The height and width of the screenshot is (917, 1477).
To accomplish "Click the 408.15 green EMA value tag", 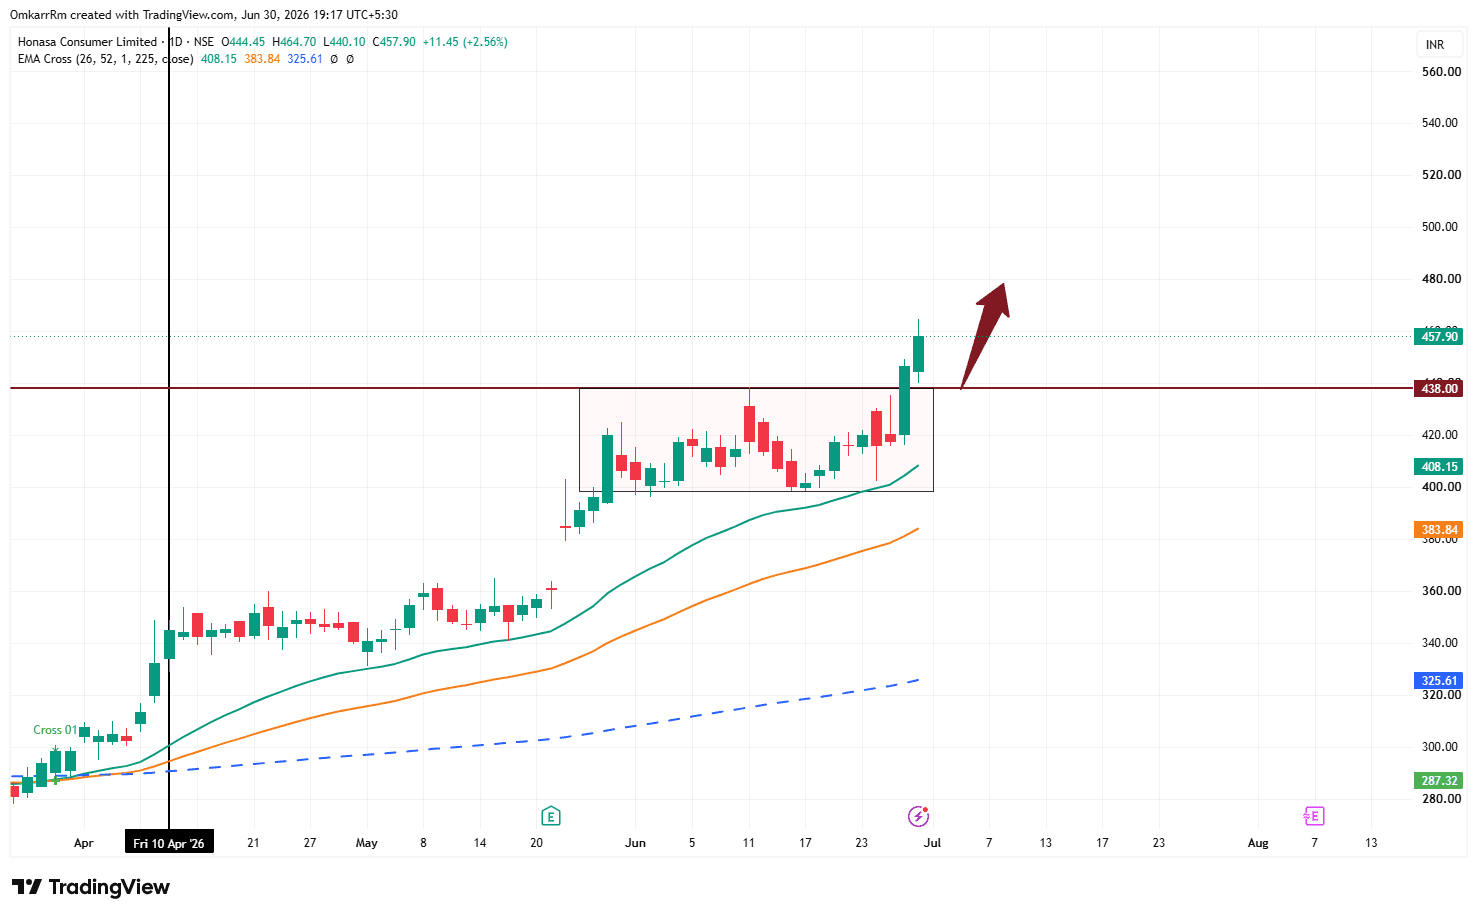I will [1439, 467].
